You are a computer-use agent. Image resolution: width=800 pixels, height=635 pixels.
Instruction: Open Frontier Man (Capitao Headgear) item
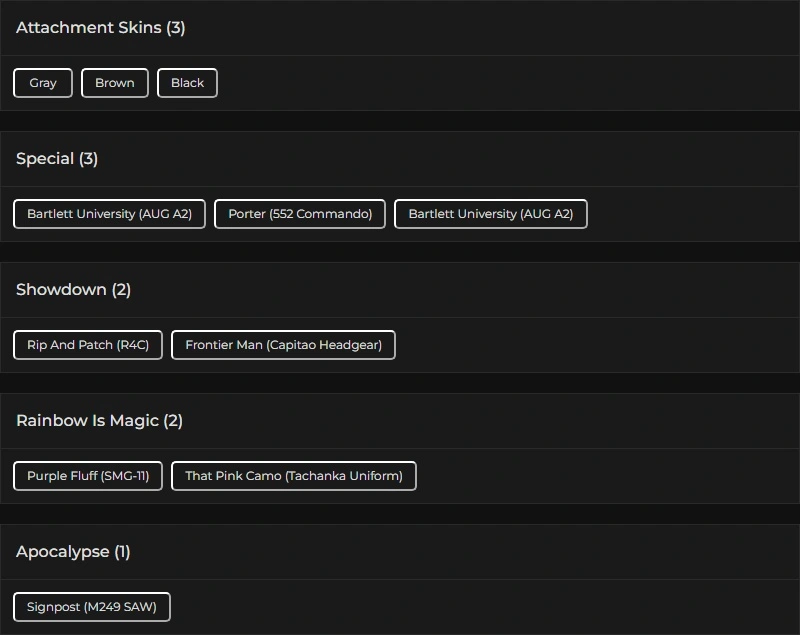[283, 345]
